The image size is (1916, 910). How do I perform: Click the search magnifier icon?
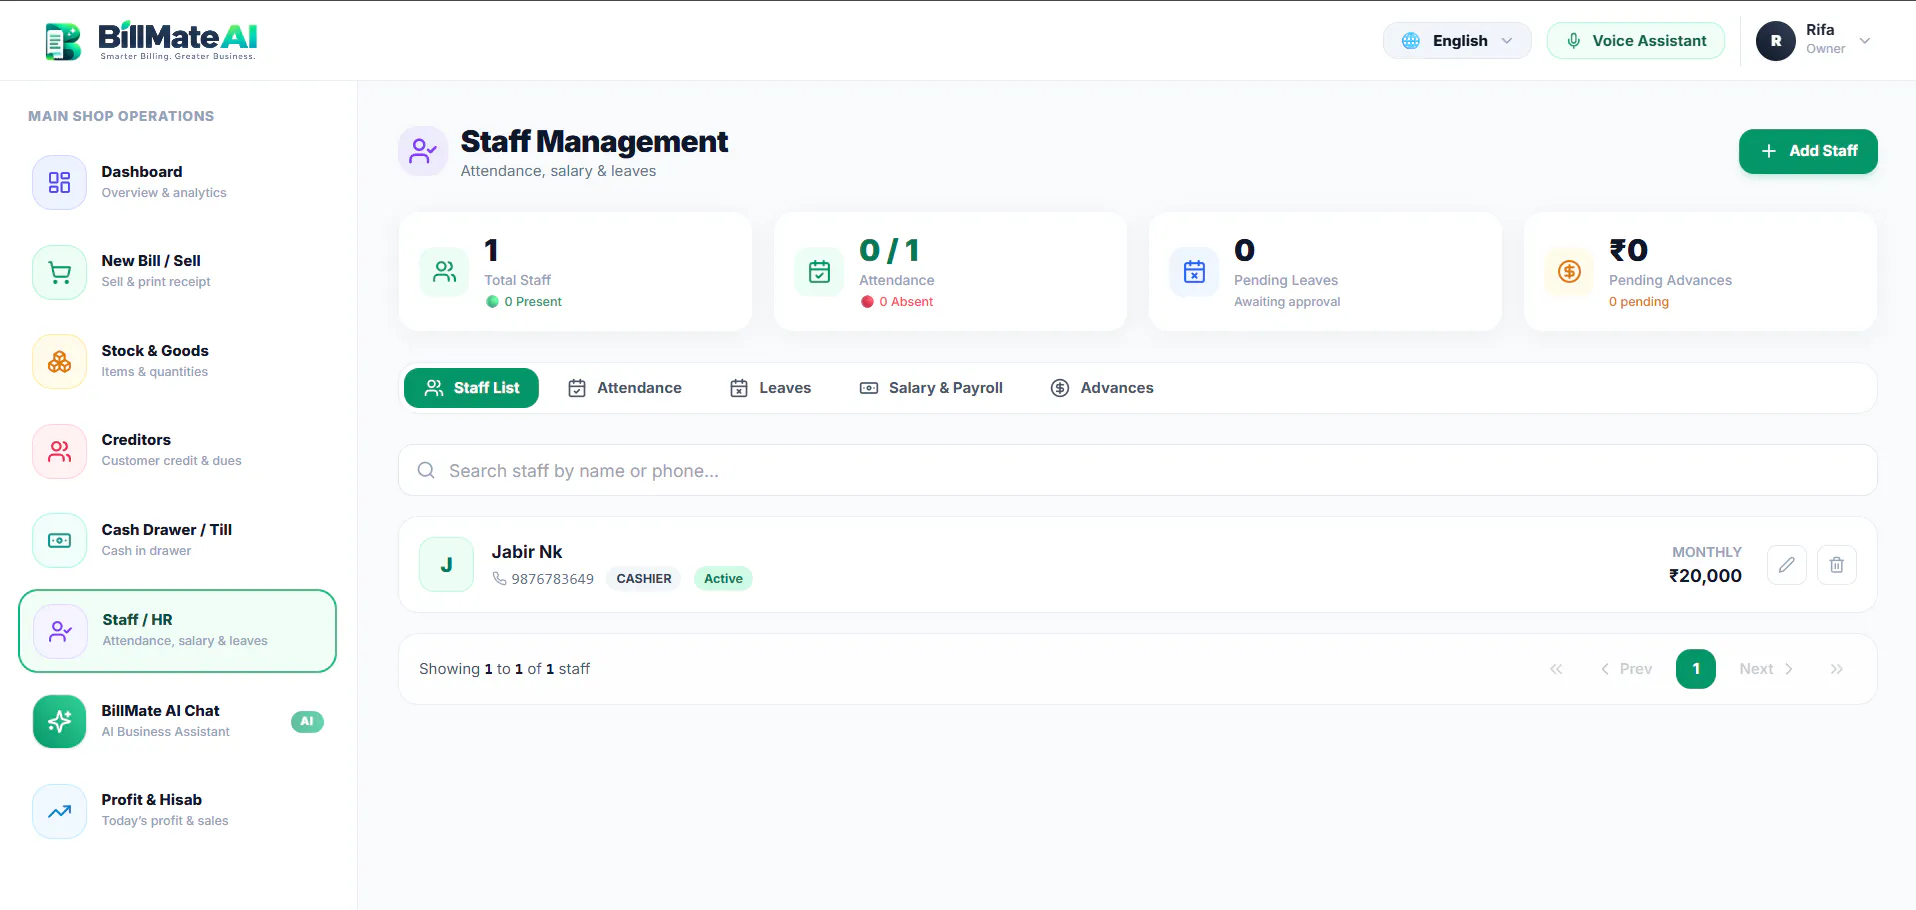(426, 470)
